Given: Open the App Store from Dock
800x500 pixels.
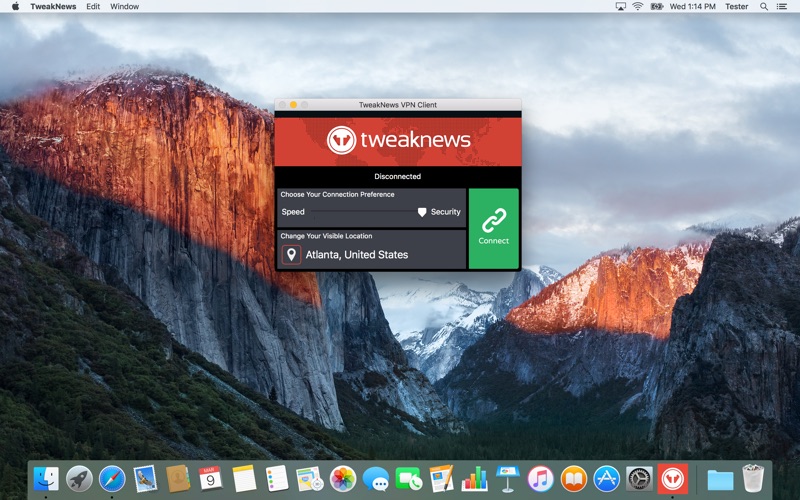Looking at the screenshot, I should (x=606, y=479).
